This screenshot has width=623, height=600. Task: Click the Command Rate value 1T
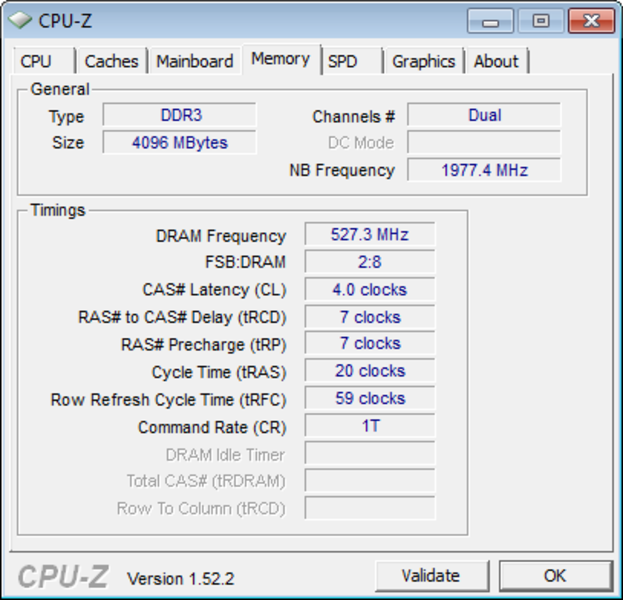coord(370,426)
